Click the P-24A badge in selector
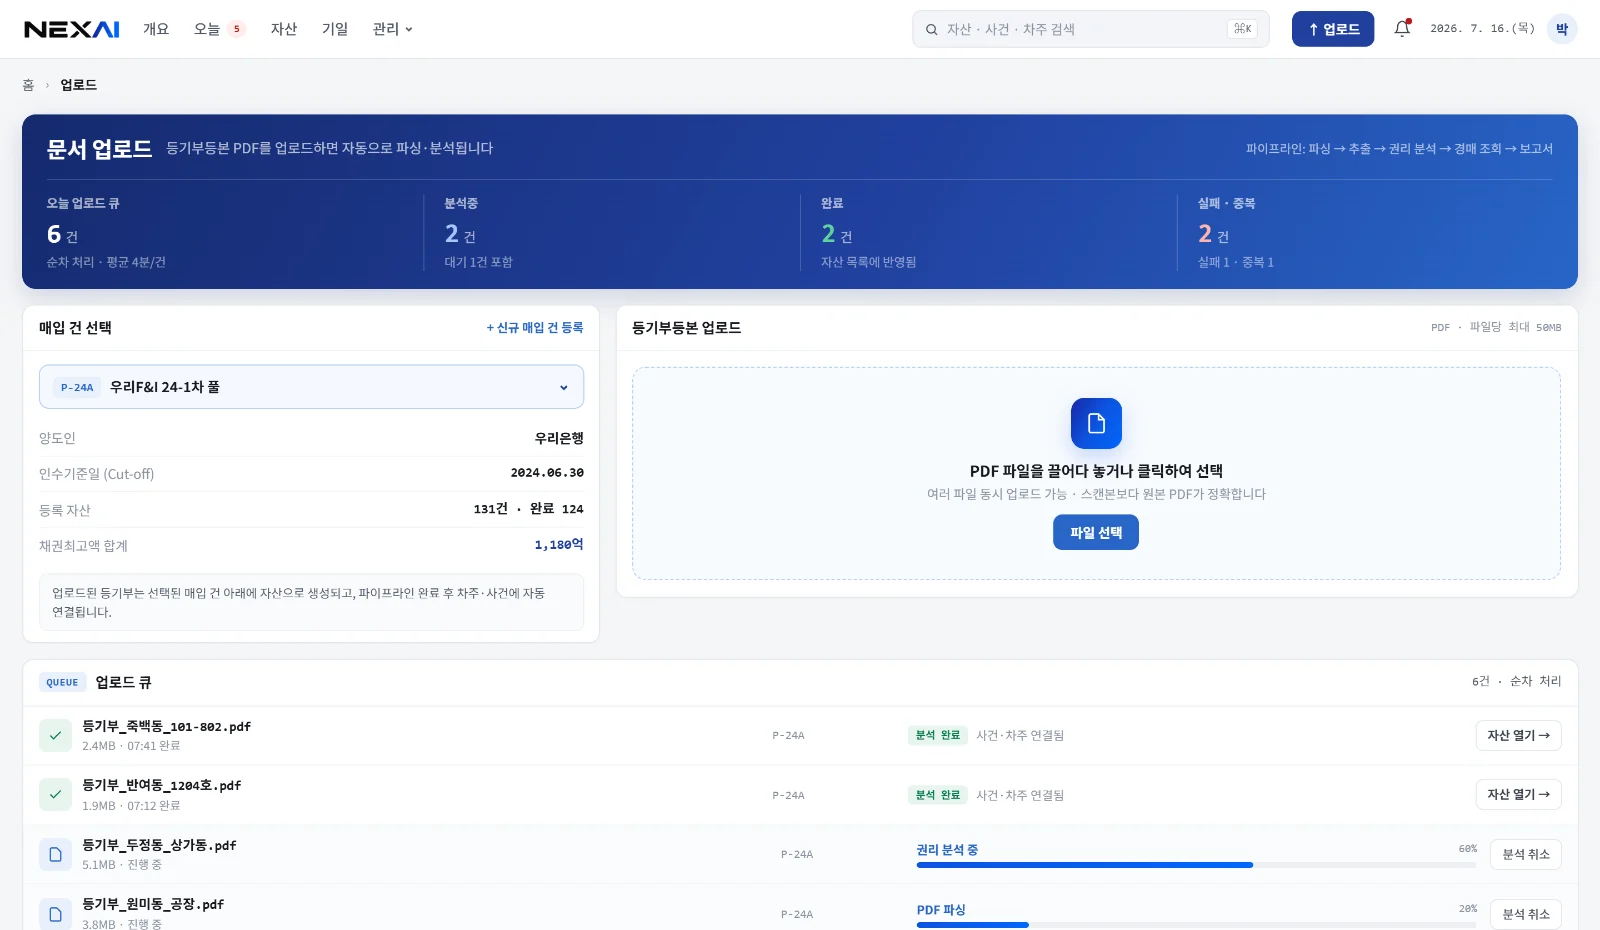Viewport: 1600px width, 930px height. tap(77, 387)
